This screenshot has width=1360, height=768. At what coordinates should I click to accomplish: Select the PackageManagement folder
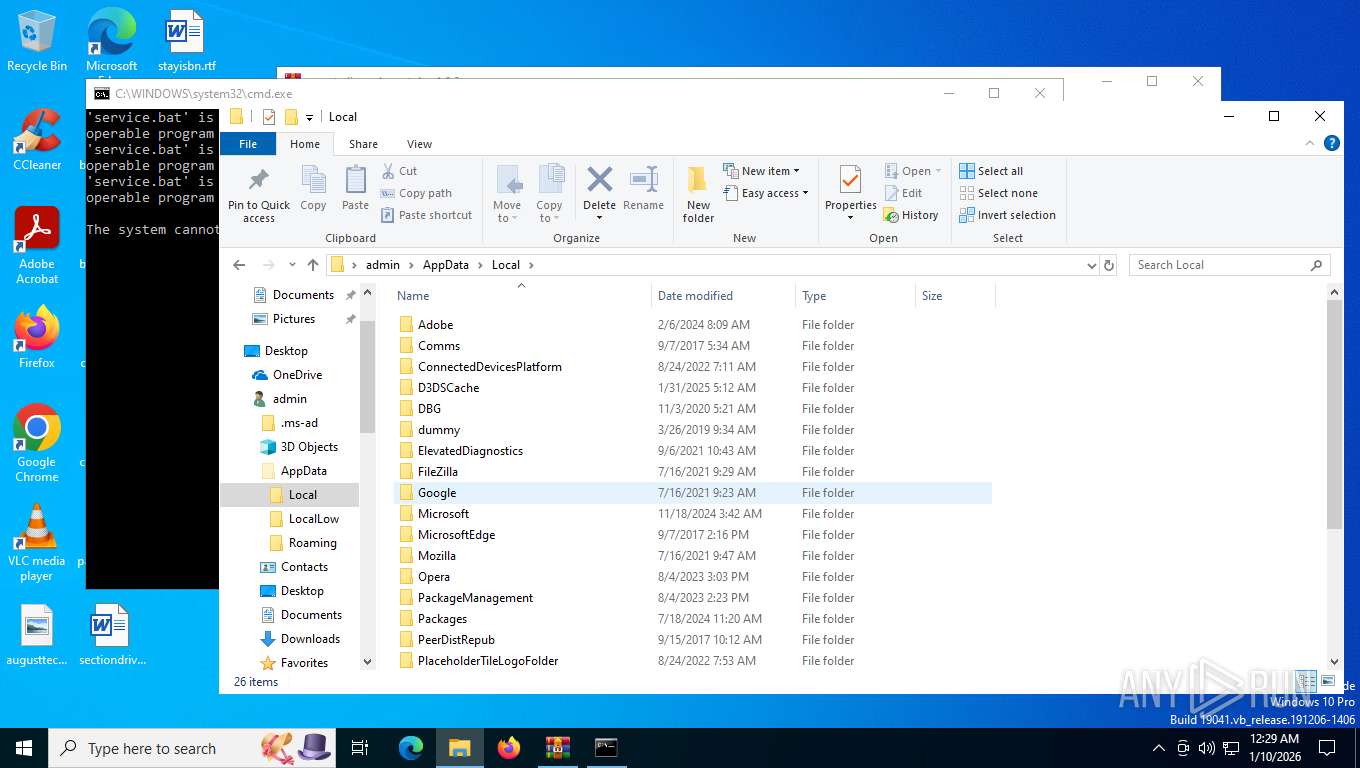point(692,598)
